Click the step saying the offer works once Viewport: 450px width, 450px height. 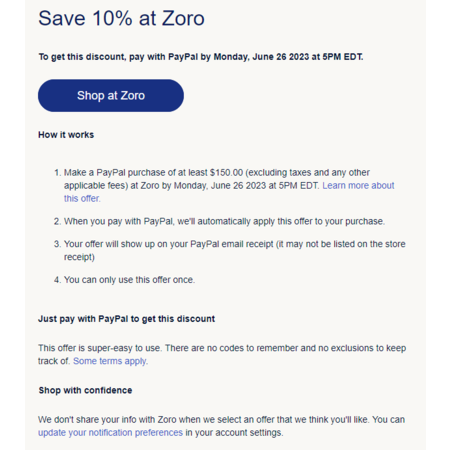pyautogui.click(x=129, y=280)
